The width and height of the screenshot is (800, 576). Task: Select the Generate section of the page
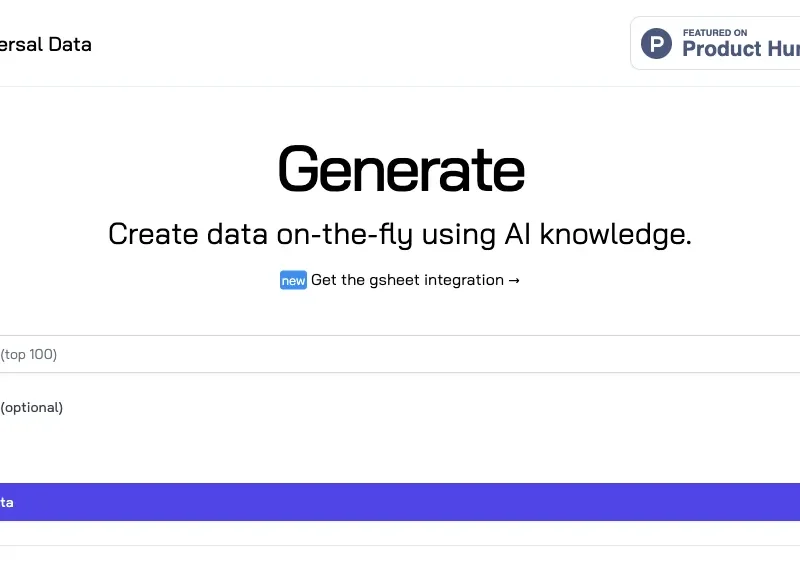coord(400,200)
